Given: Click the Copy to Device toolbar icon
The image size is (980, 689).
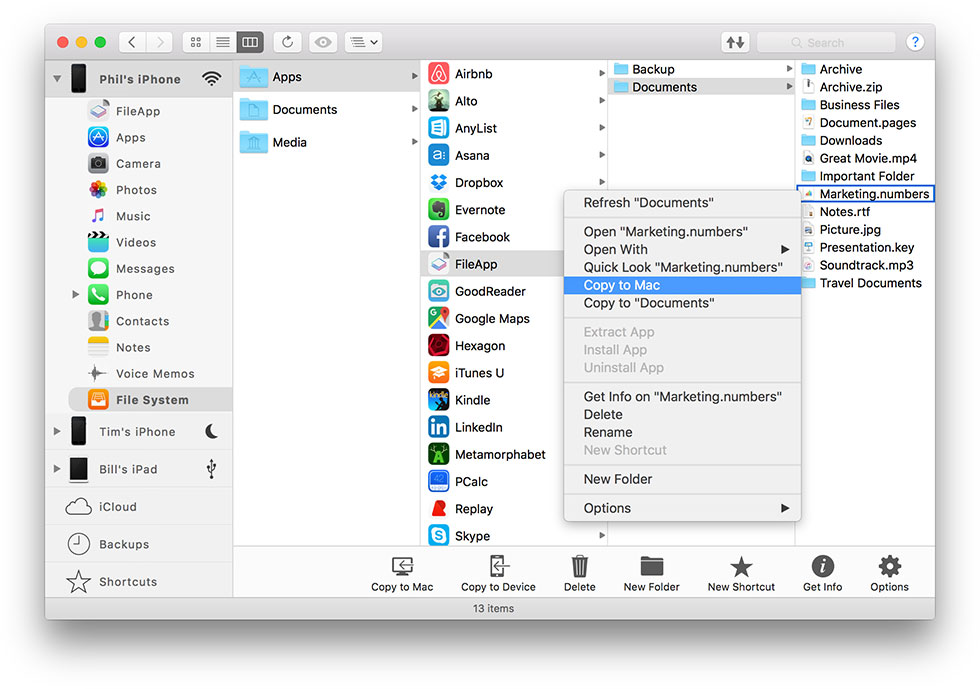Looking at the screenshot, I should (498, 567).
